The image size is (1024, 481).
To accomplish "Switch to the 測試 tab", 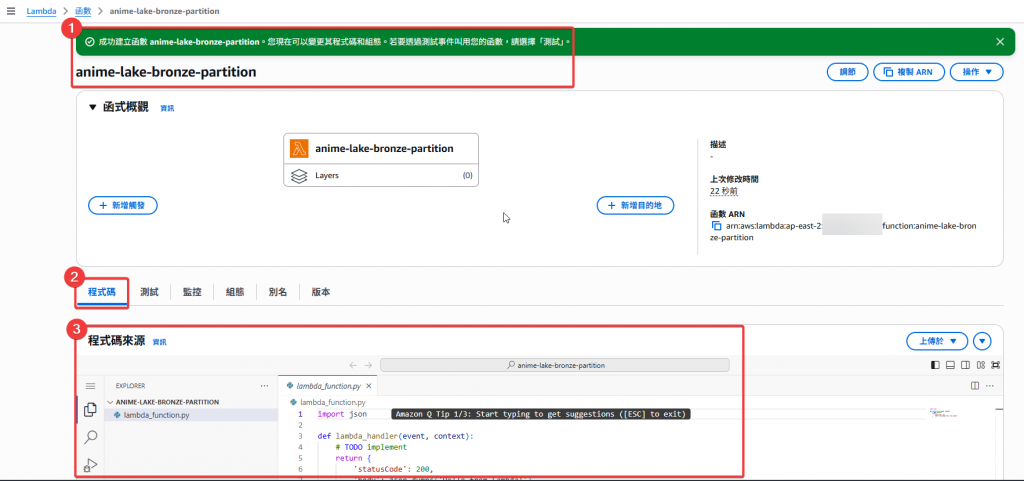I will click(x=149, y=292).
